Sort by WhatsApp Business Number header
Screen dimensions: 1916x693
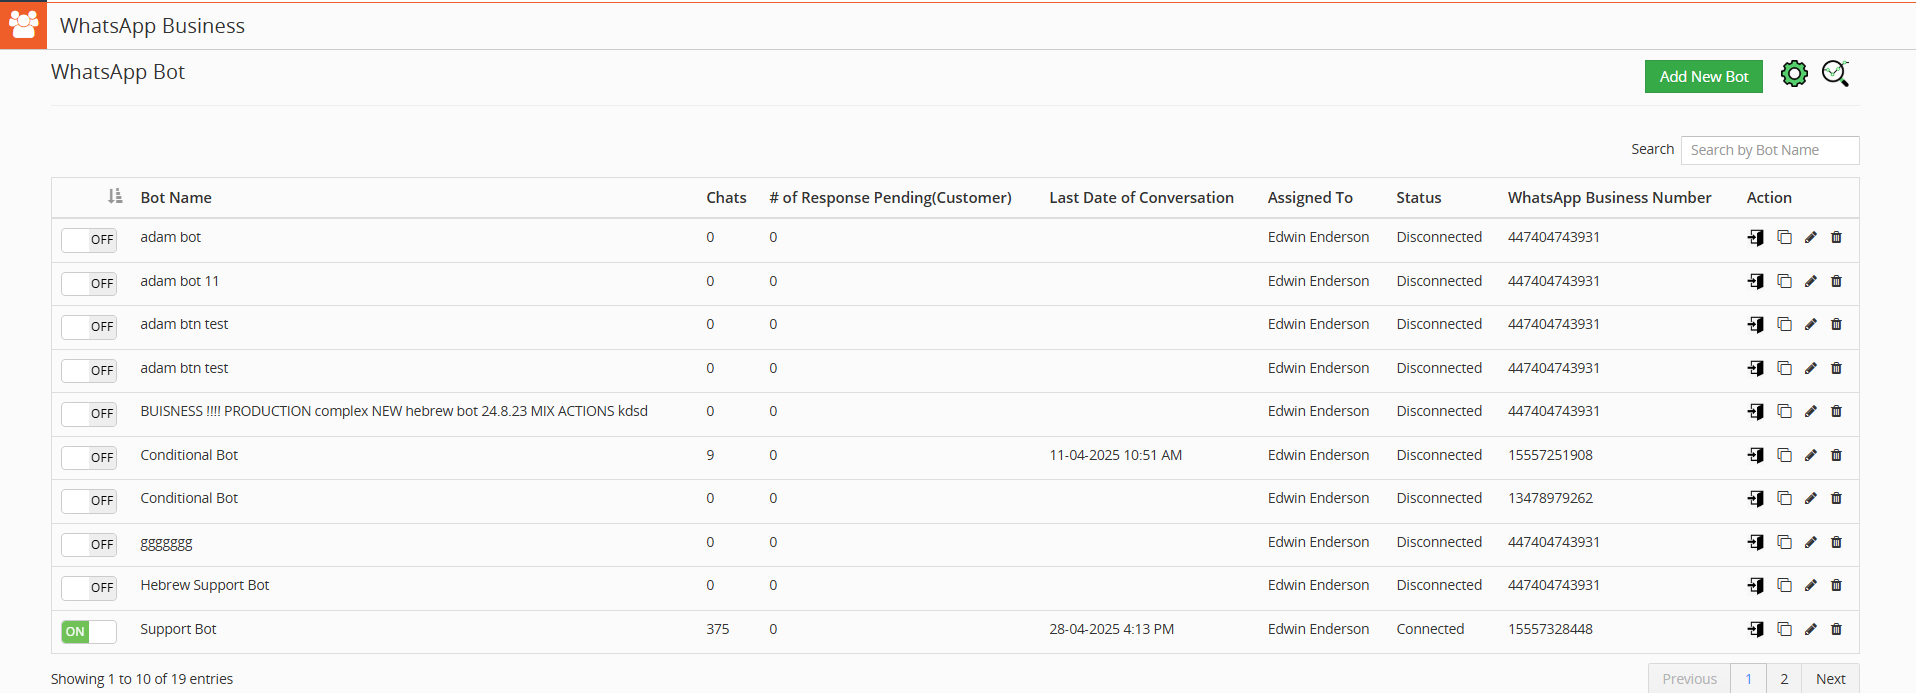coord(1609,198)
